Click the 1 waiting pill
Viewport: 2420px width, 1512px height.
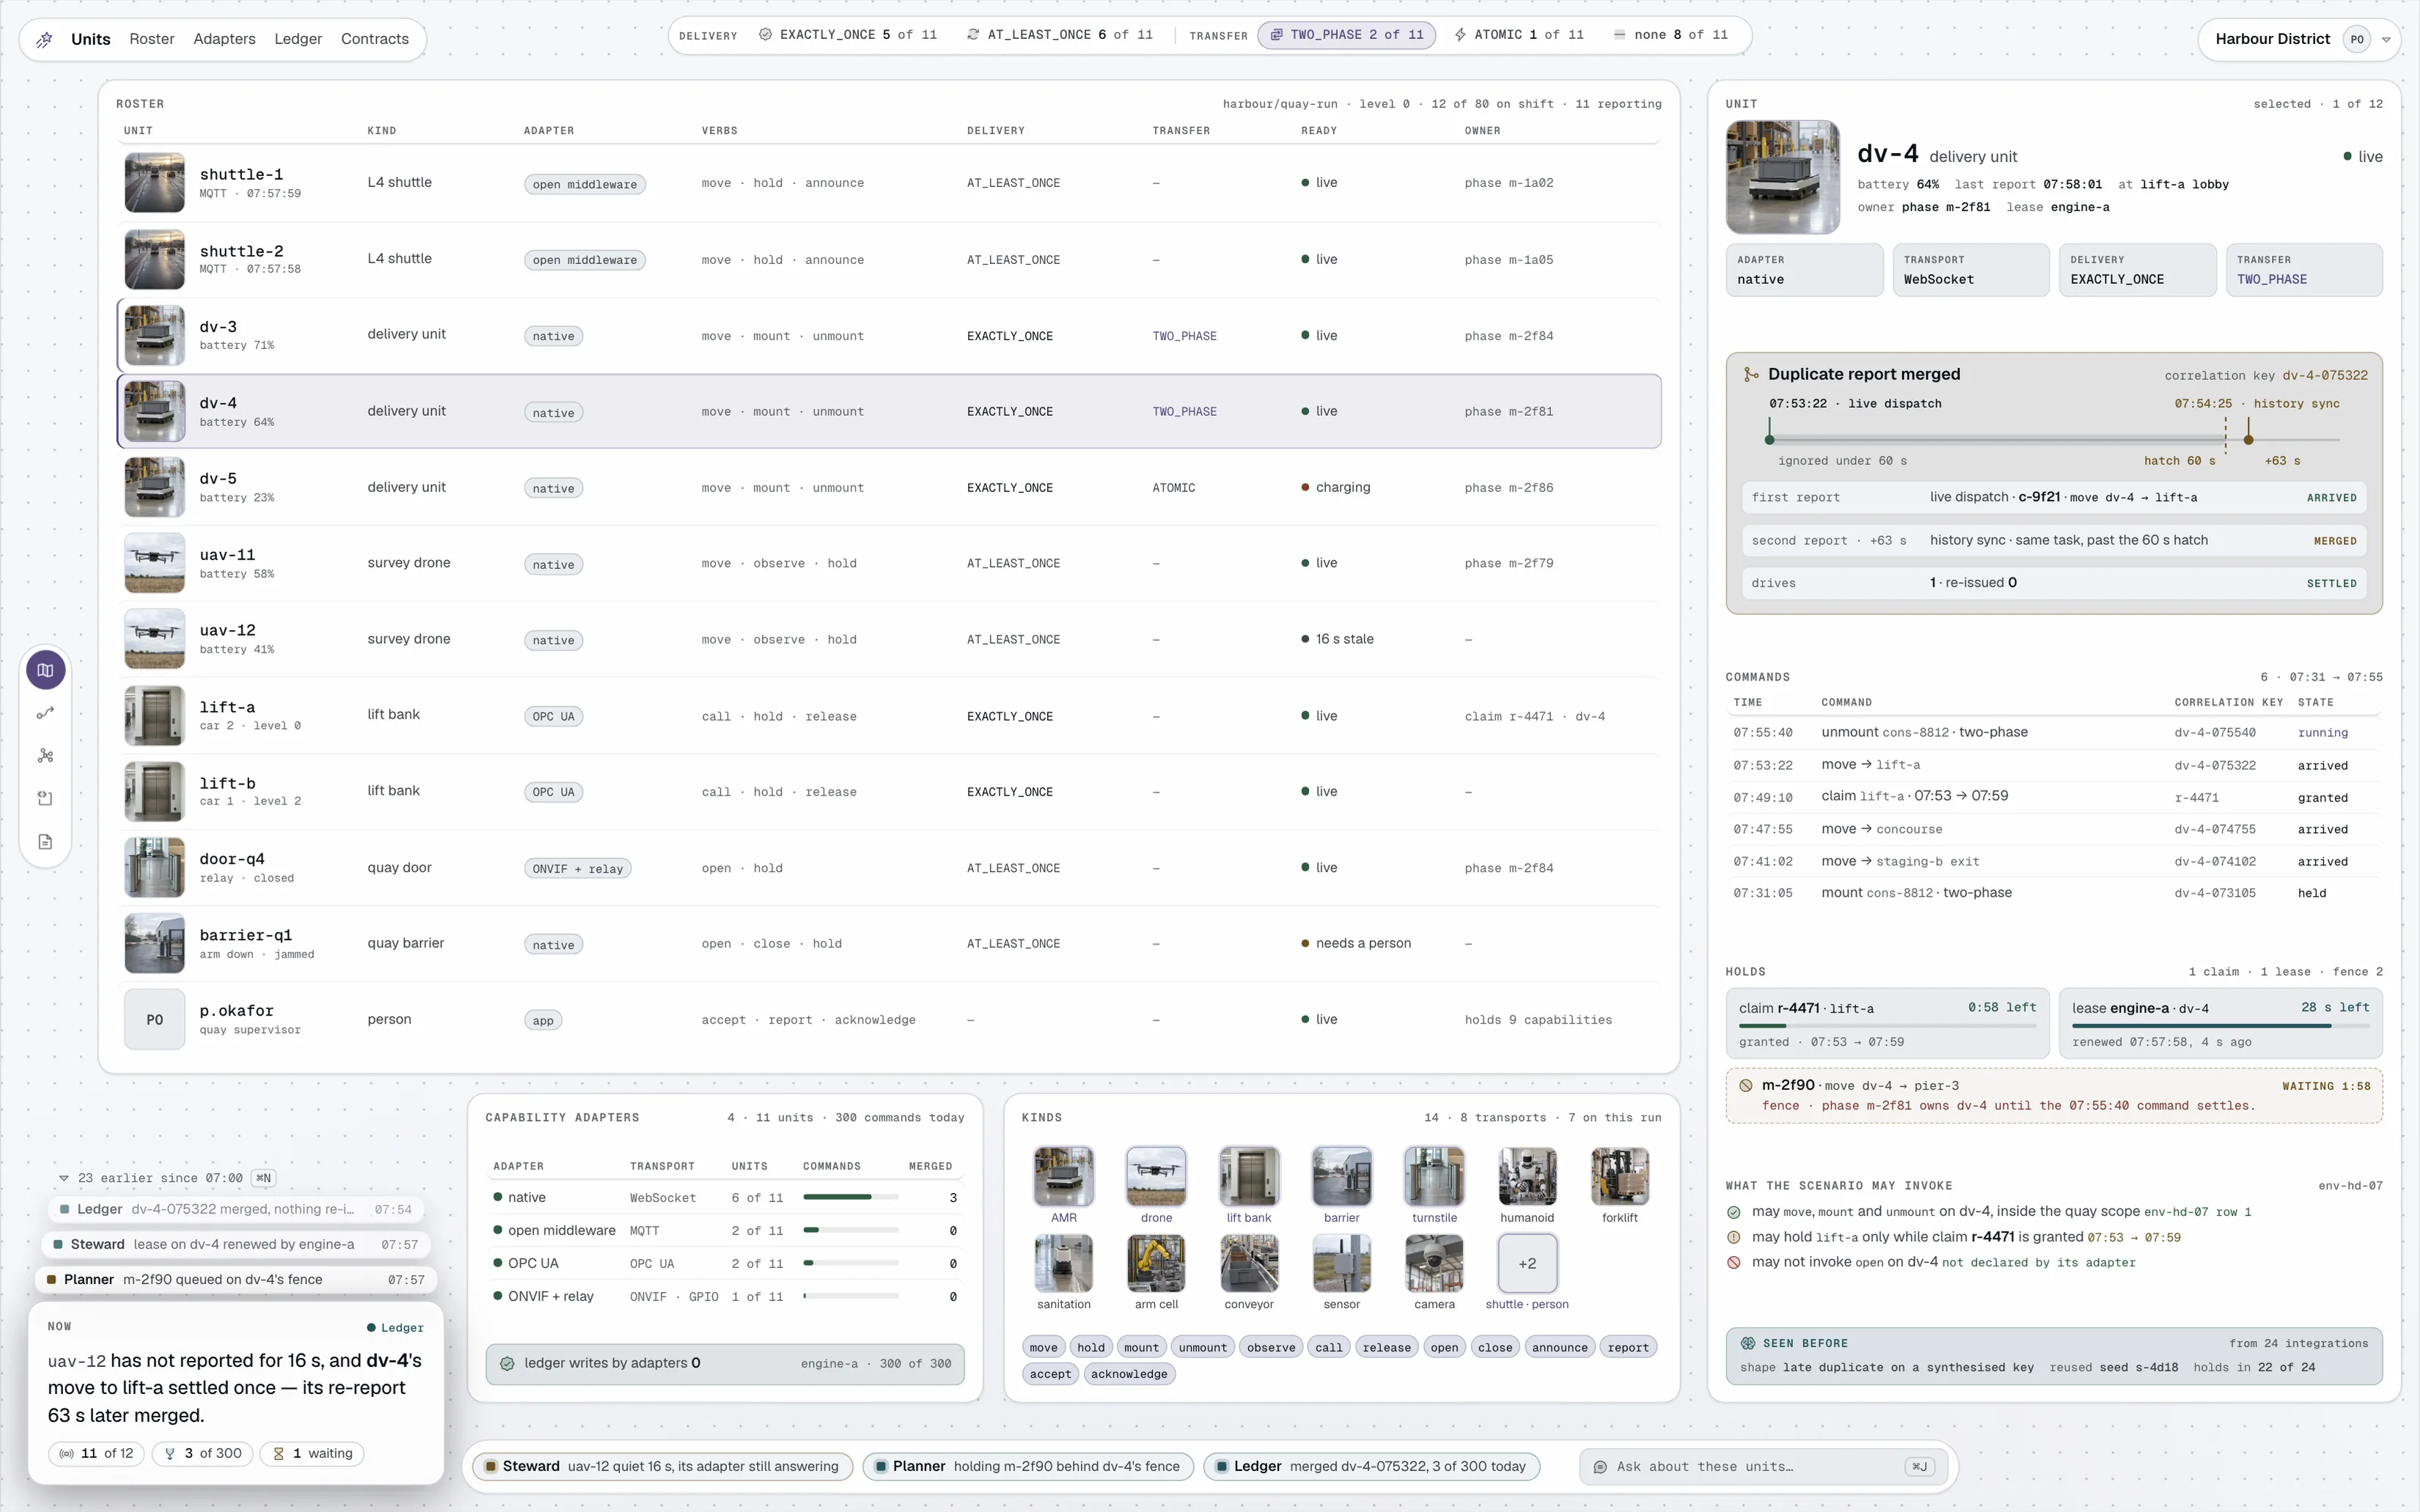[312, 1453]
